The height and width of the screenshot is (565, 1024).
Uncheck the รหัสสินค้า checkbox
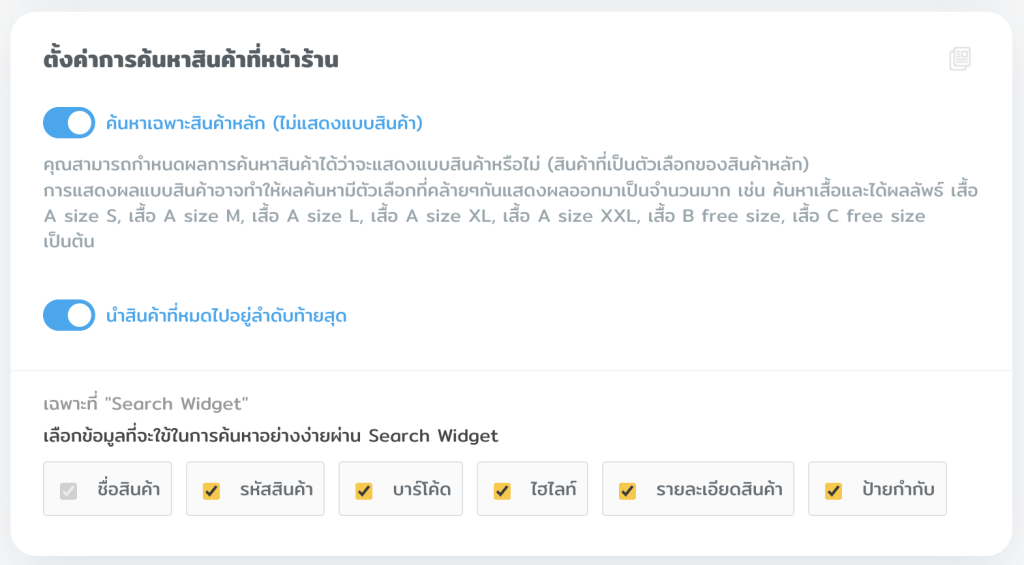[x=211, y=490]
